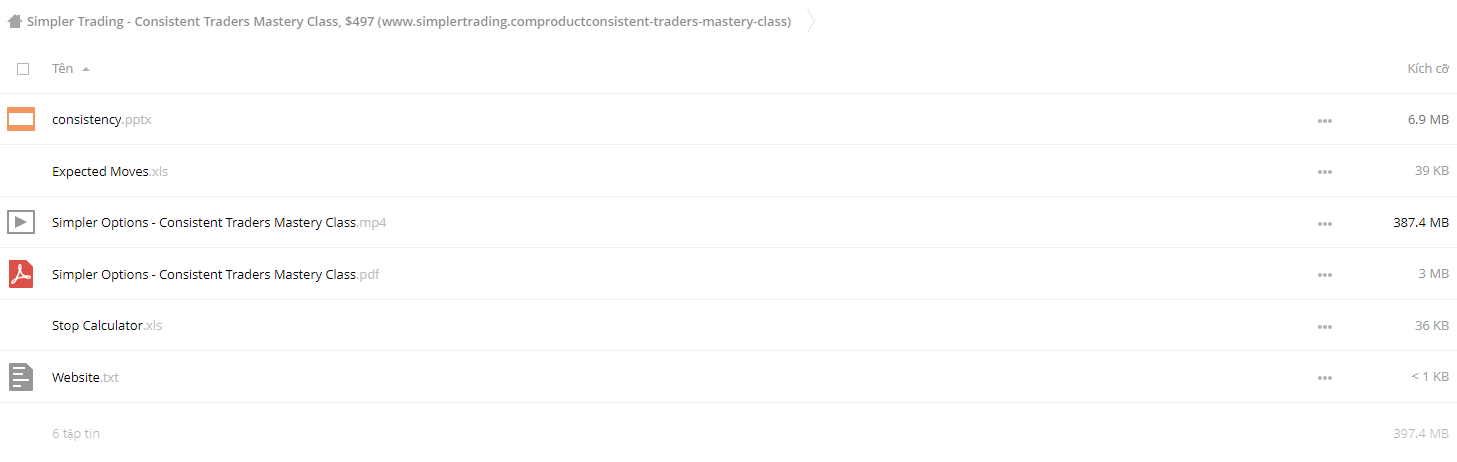Open the Expected Moves.xls file

110,171
